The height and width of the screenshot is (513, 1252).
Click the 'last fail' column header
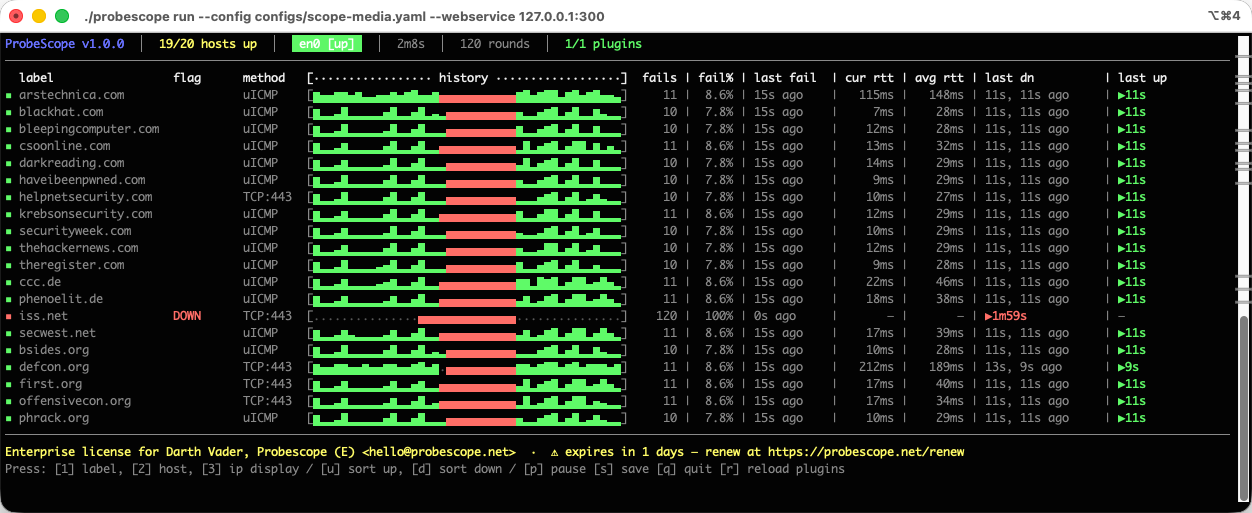(x=785, y=78)
